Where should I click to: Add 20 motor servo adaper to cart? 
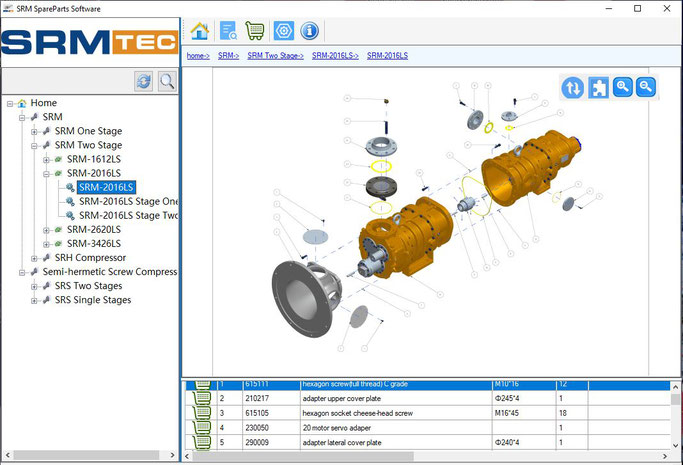pyautogui.click(x=202, y=428)
